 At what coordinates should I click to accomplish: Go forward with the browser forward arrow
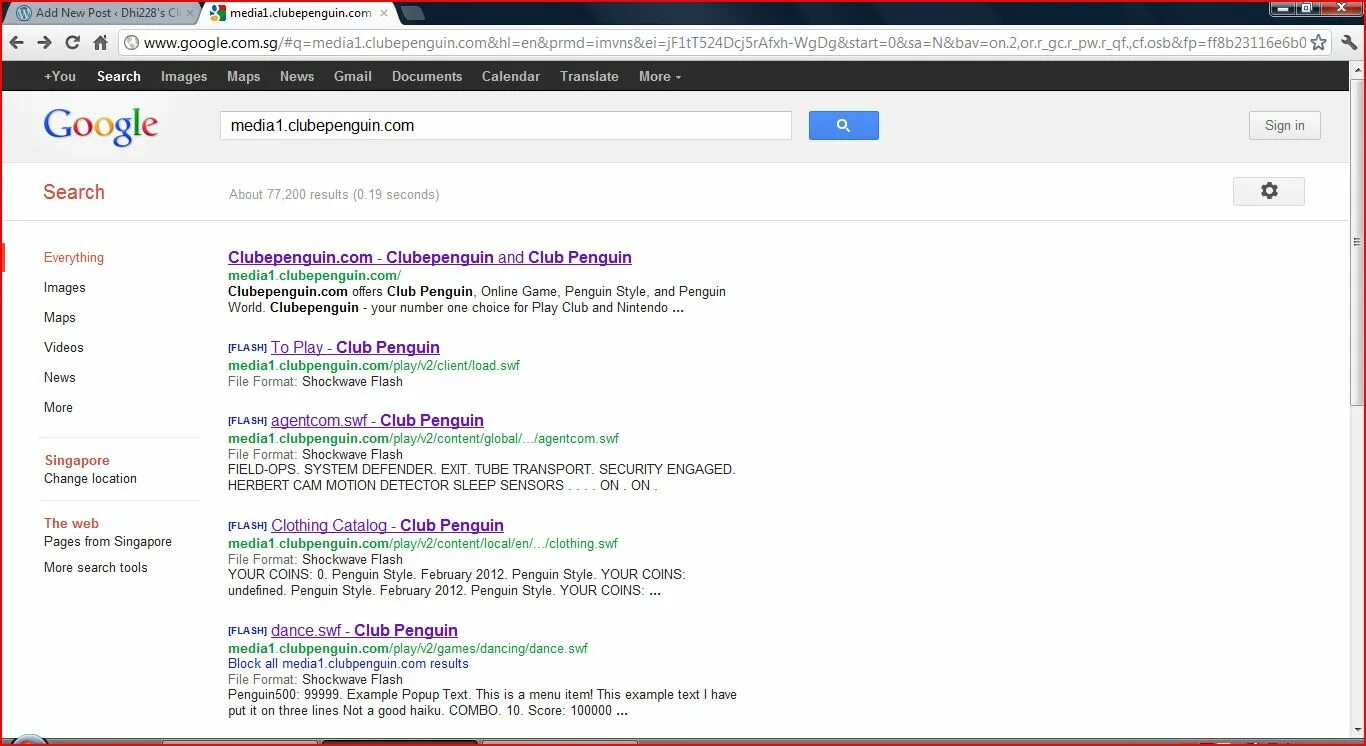pyautogui.click(x=44, y=42)
